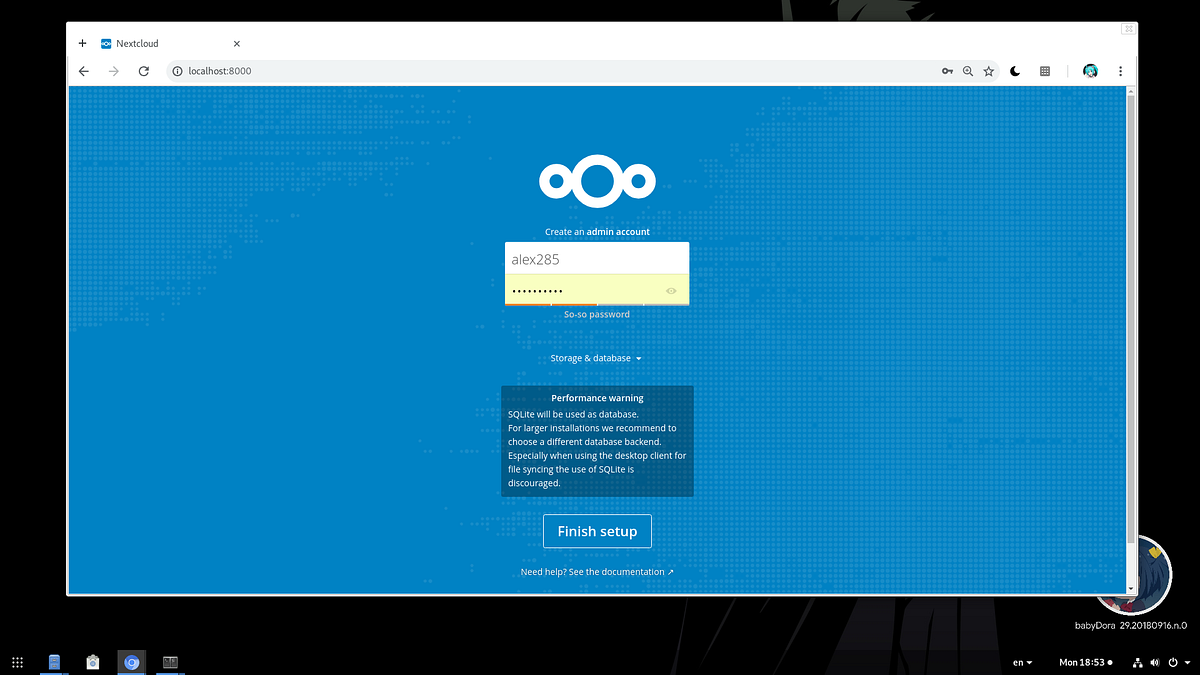This screenshot has width=1200, height=675.
Task: Click the Finish setup button
Action: pyautogui.click(x=597, y=531)
